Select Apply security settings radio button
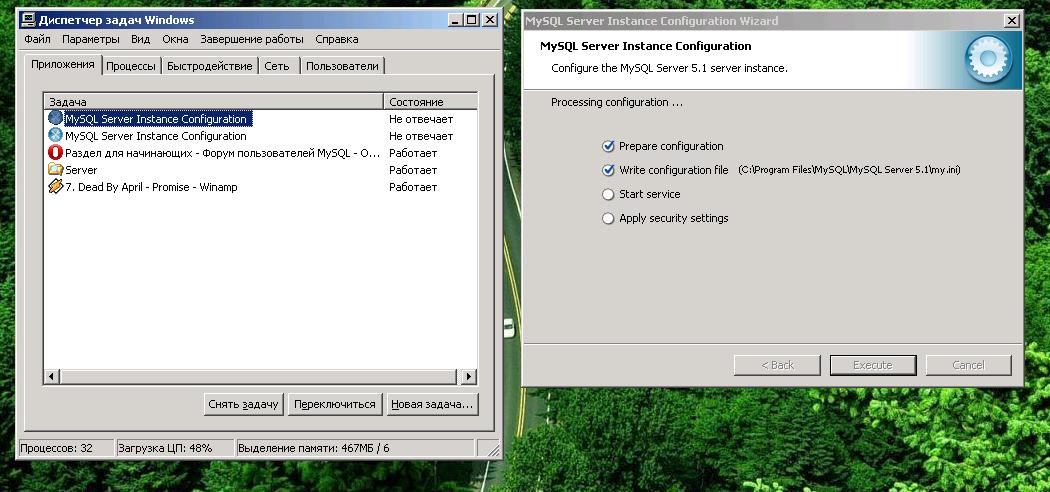 point(608,218)
